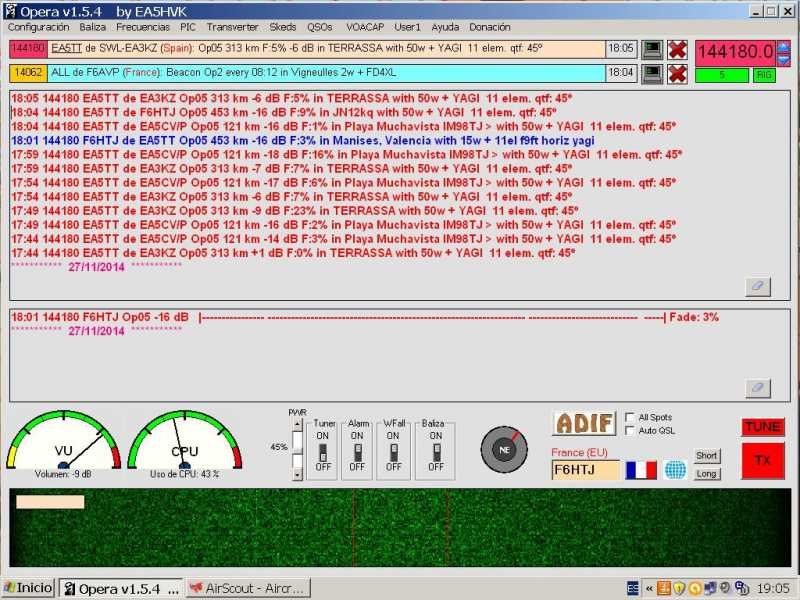
Task: Open the world globe map icon
Action: 676,470
